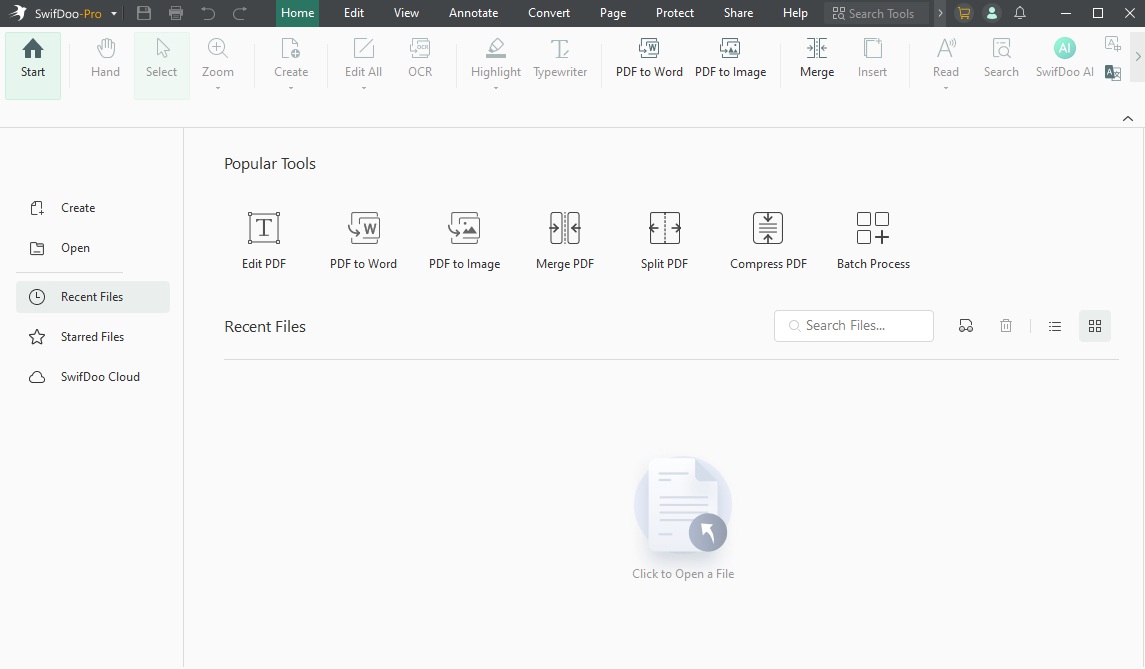Open PDF to Image popular tool

click(464, 241)
